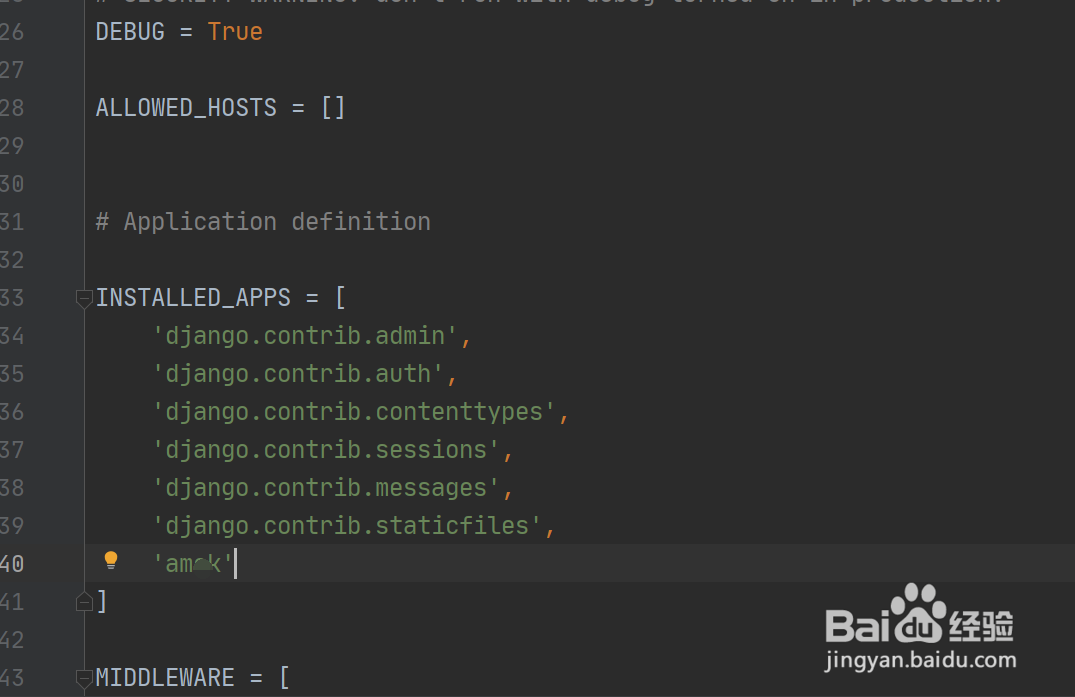Collapse the INSTALLED_APPS list fold
Viewport: 1075px width, 697px height.
click(x=84, y=298)
